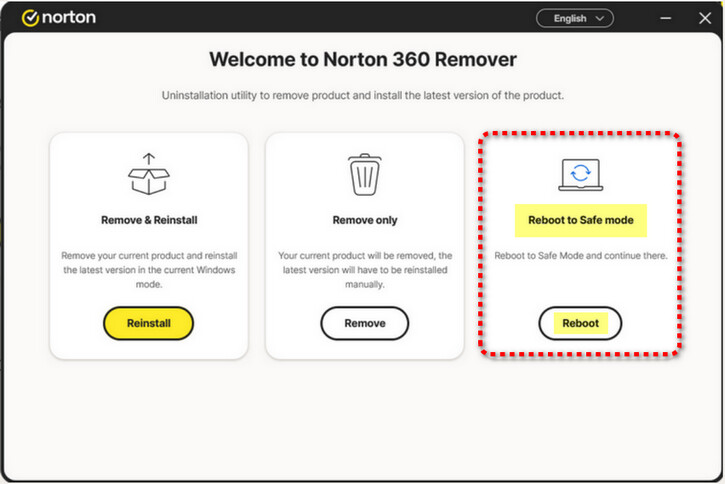Select the Reboot to Safe mode heading
The width and height of the screenshot is (725, 484).
(x=580, y=219)
